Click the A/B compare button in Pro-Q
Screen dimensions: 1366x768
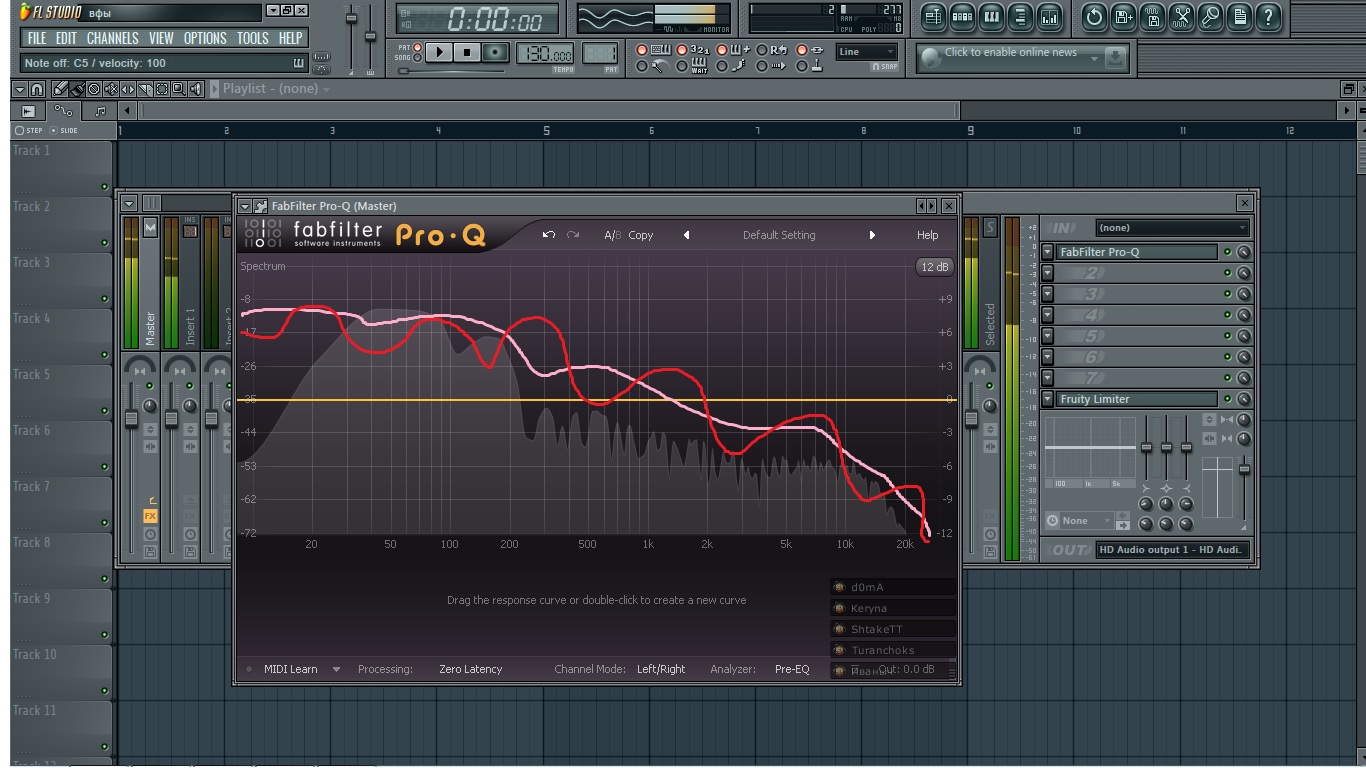click(612, 235)
